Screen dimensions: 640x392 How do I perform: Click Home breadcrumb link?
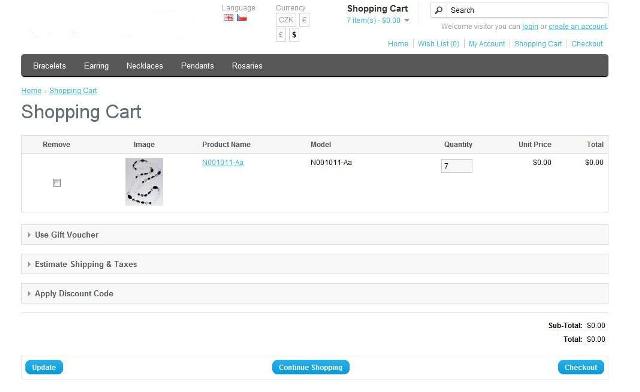pyautogui.click(x=31, y=91)
